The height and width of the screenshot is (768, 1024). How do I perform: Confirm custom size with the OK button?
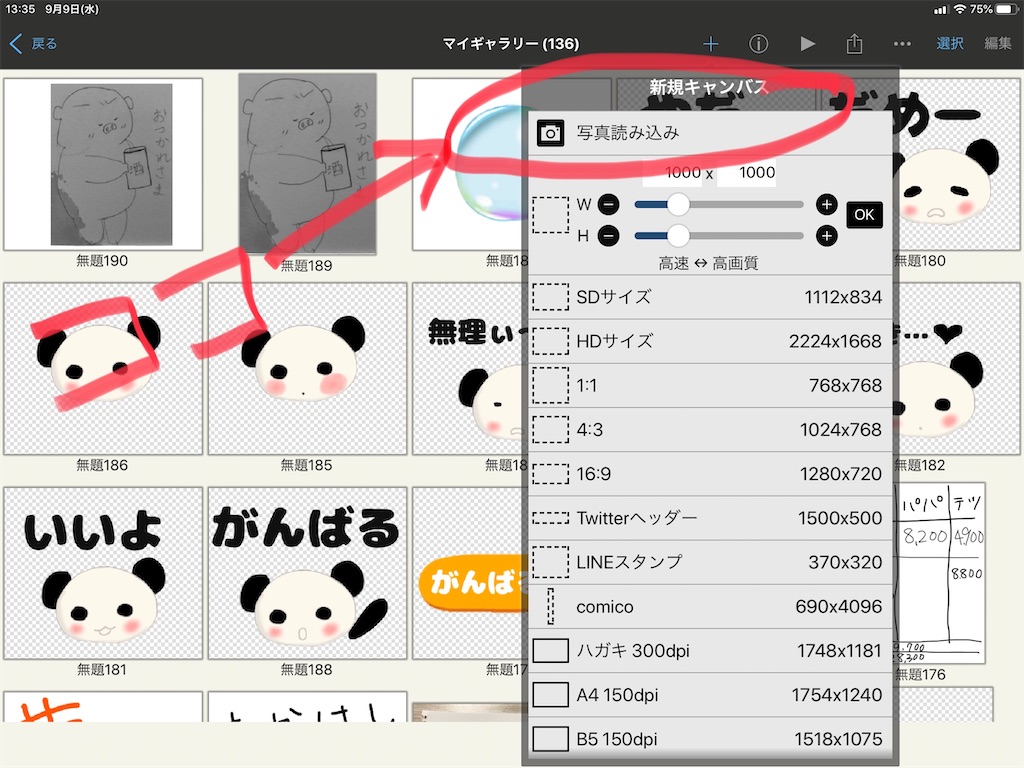[864, 215]
